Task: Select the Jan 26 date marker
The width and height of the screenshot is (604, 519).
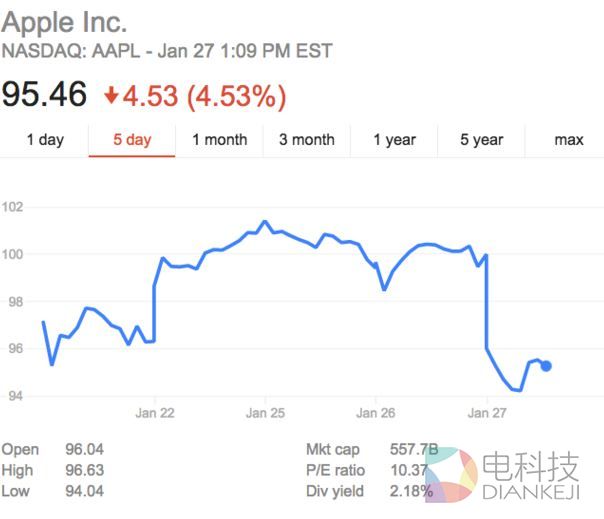Action: pyautogui.click(x=376, y=412)
